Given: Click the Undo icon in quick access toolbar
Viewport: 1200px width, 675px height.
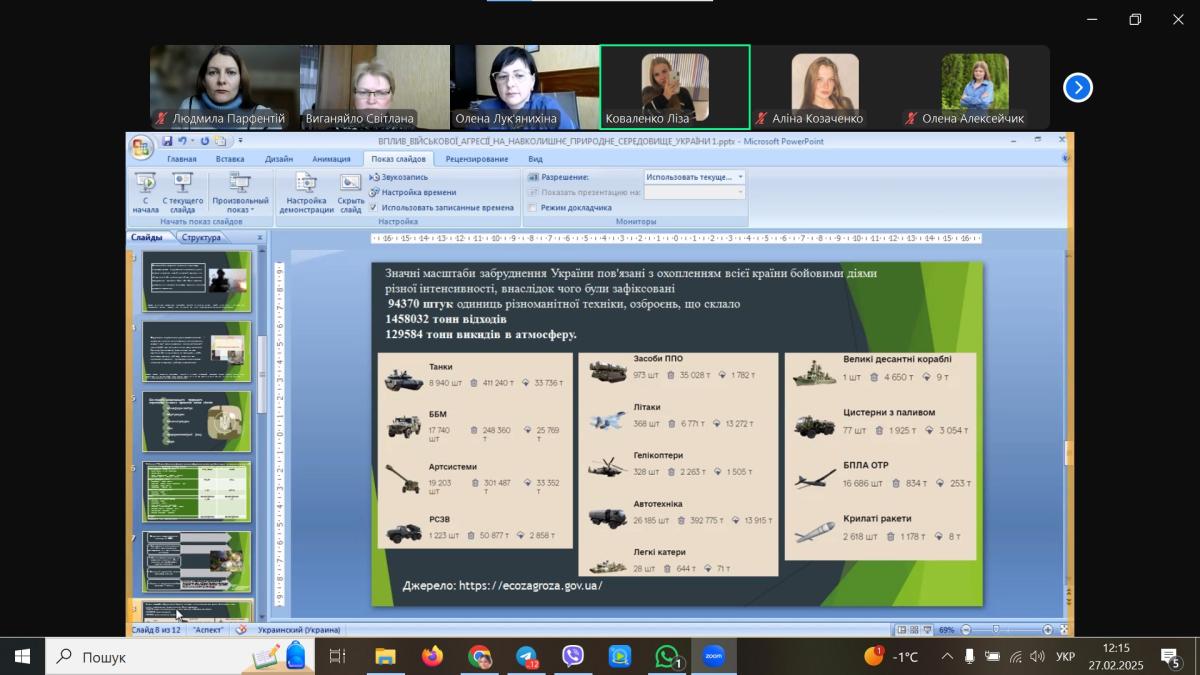Looking at the screenshot, I should tap(182, 141).
